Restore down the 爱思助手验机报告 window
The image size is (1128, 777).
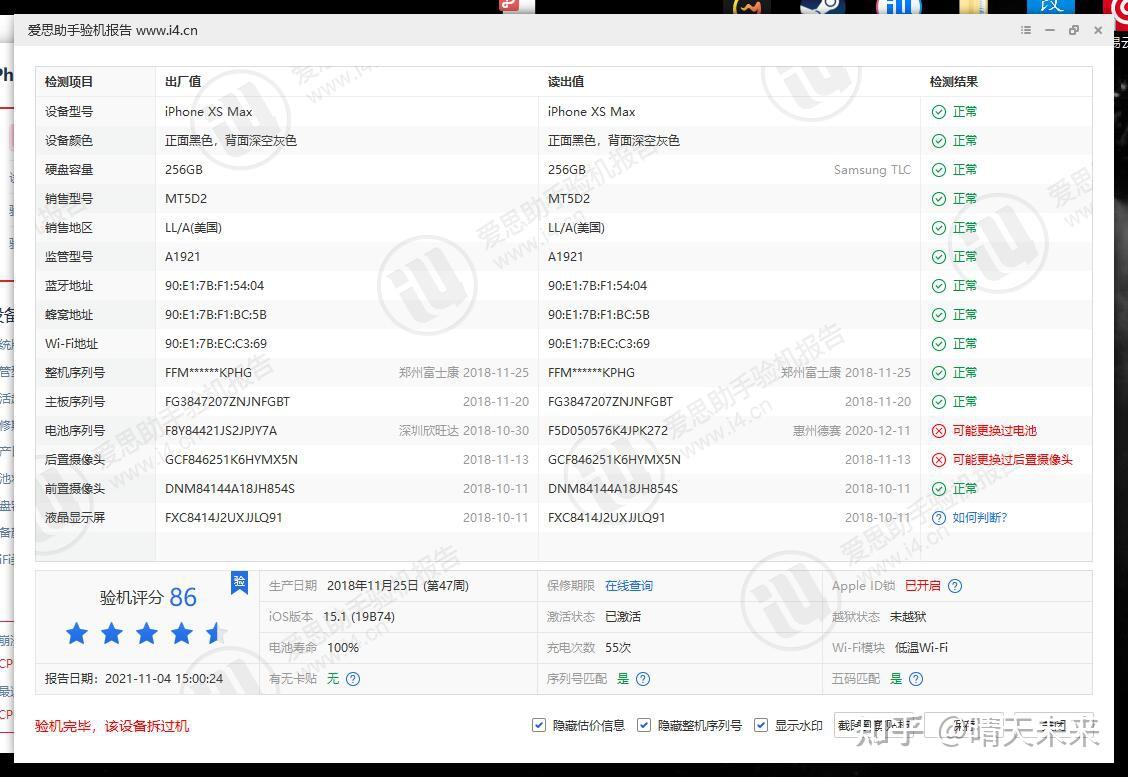click(x=1074, y=30)
